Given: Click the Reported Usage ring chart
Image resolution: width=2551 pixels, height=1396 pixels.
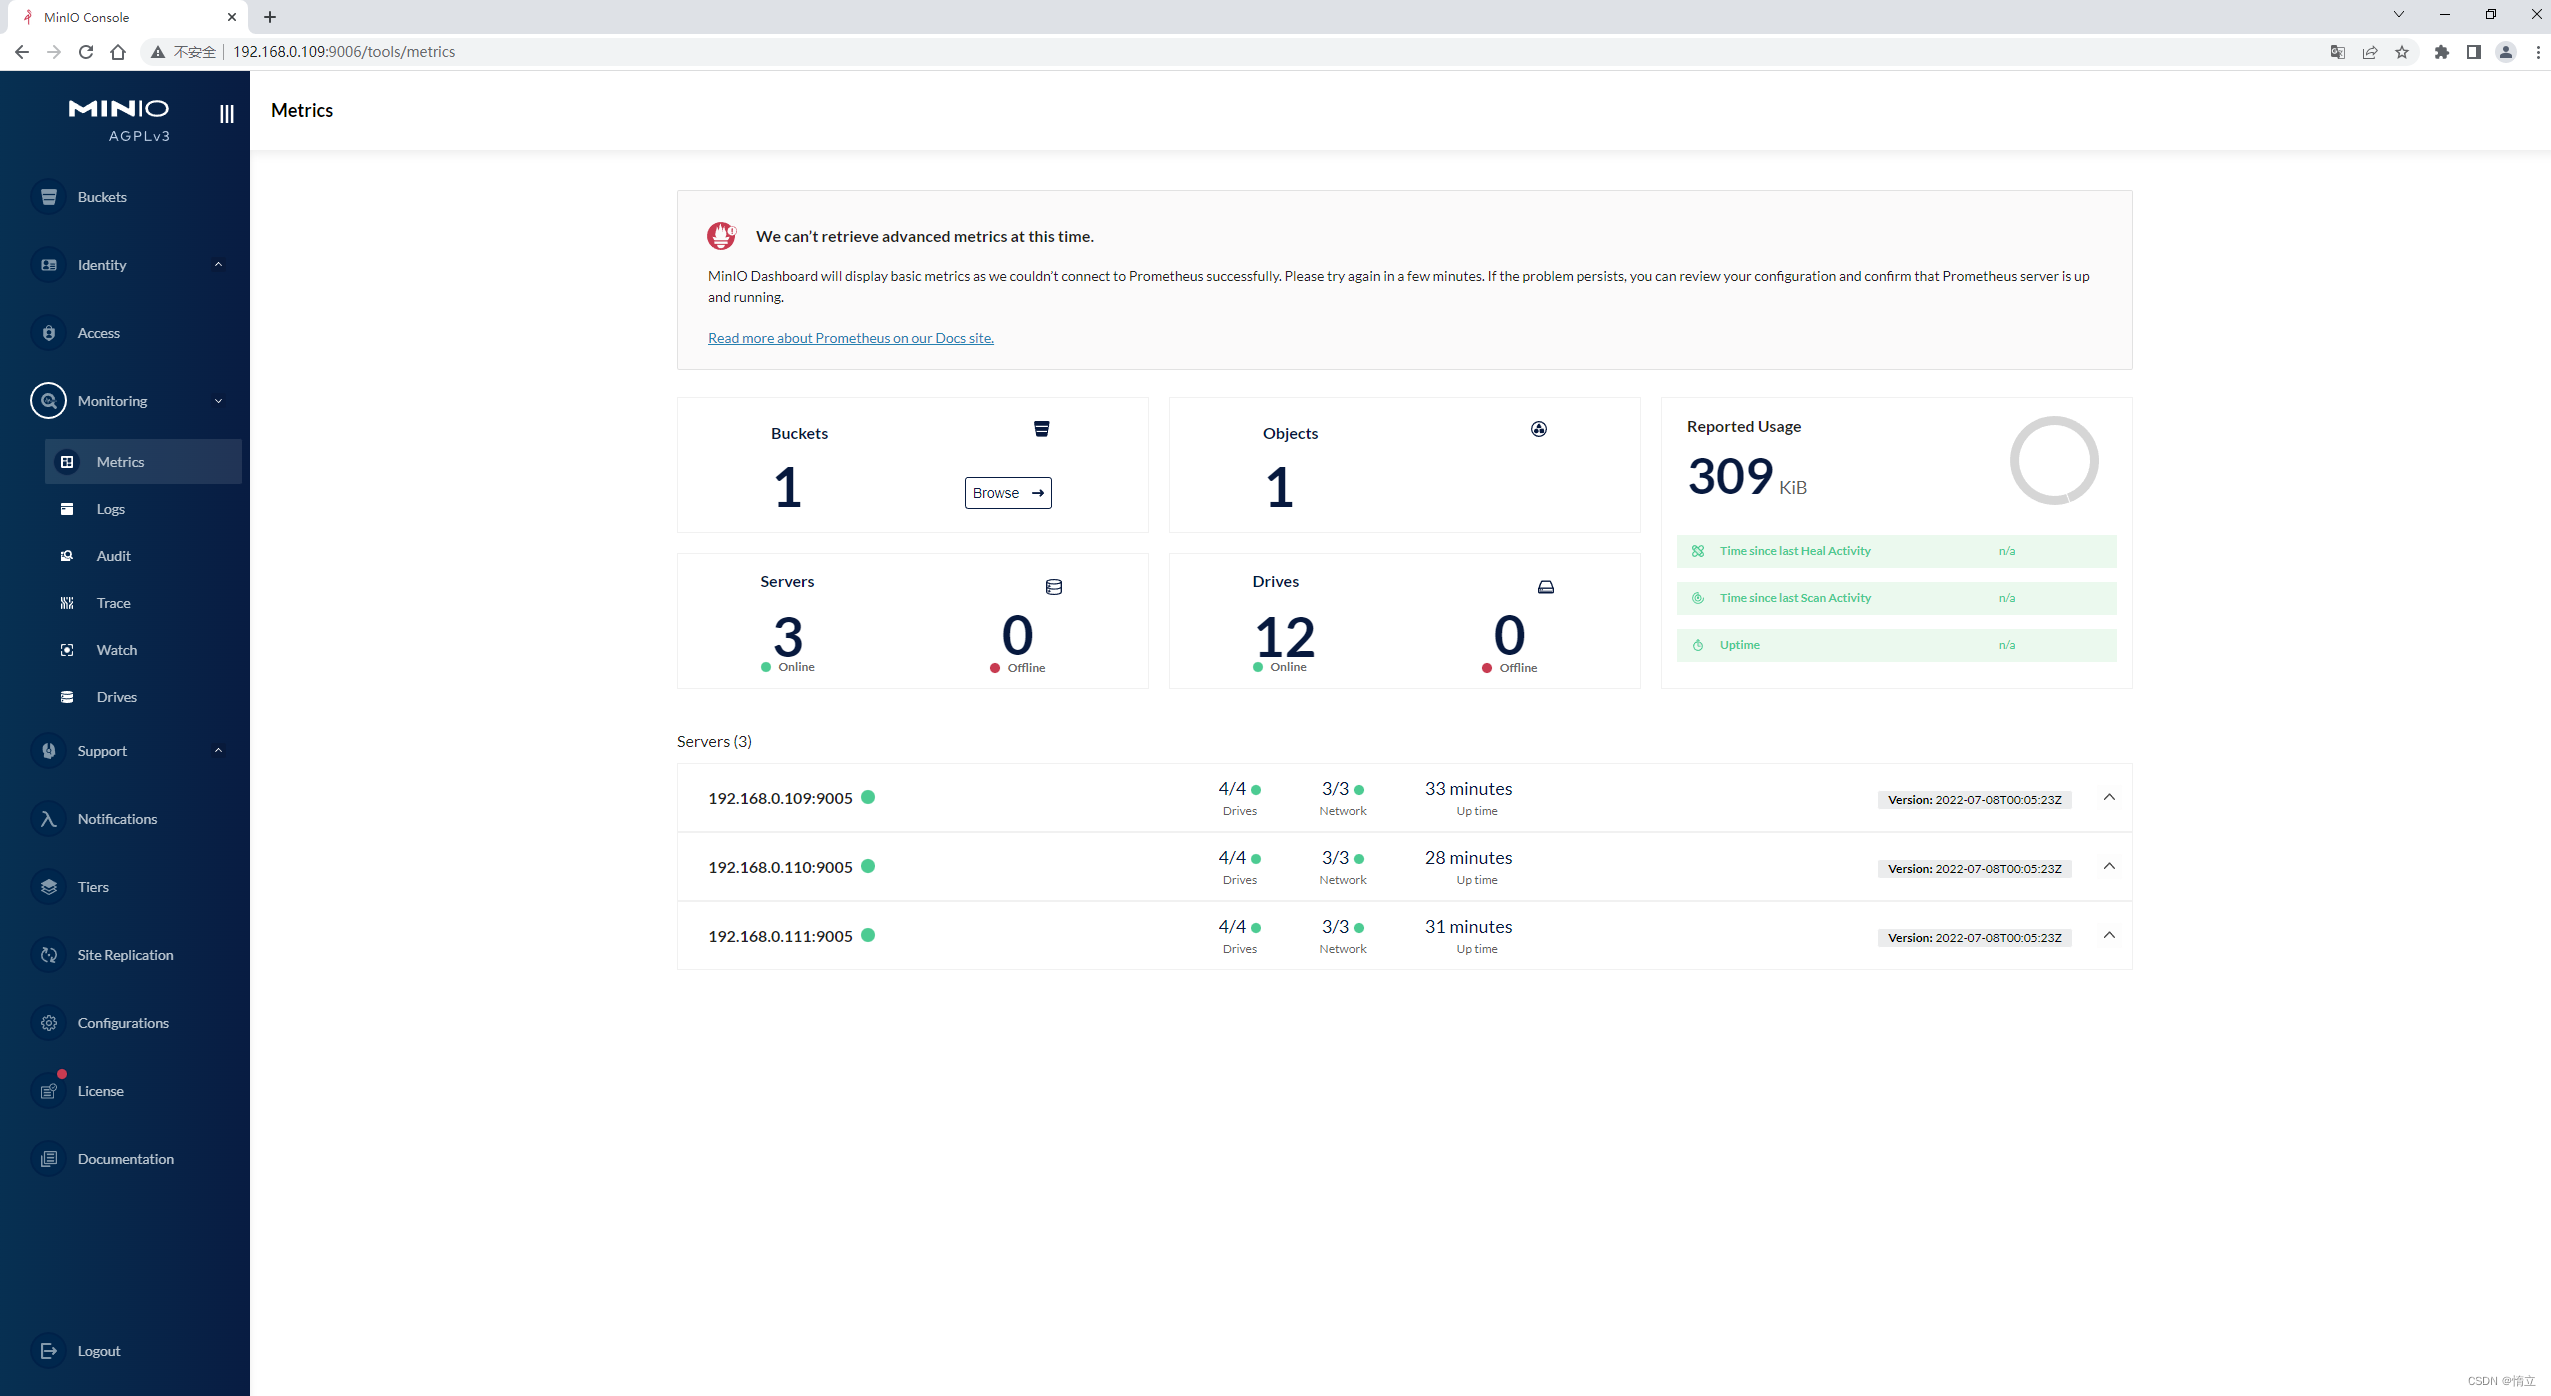Looking at the screenshot, I should [2054, 461].
